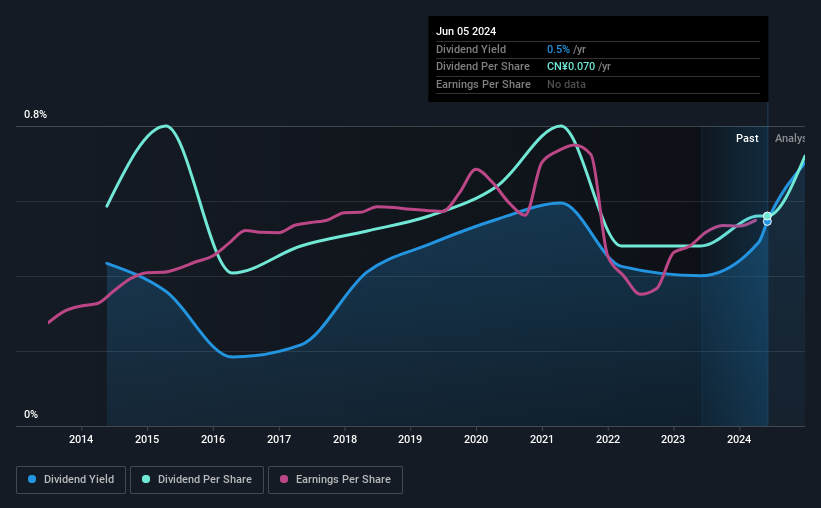The height and width of the screenshot is (508, 821).
Task: Click the blue Dividend Yield legend dot
Action: 32,479
